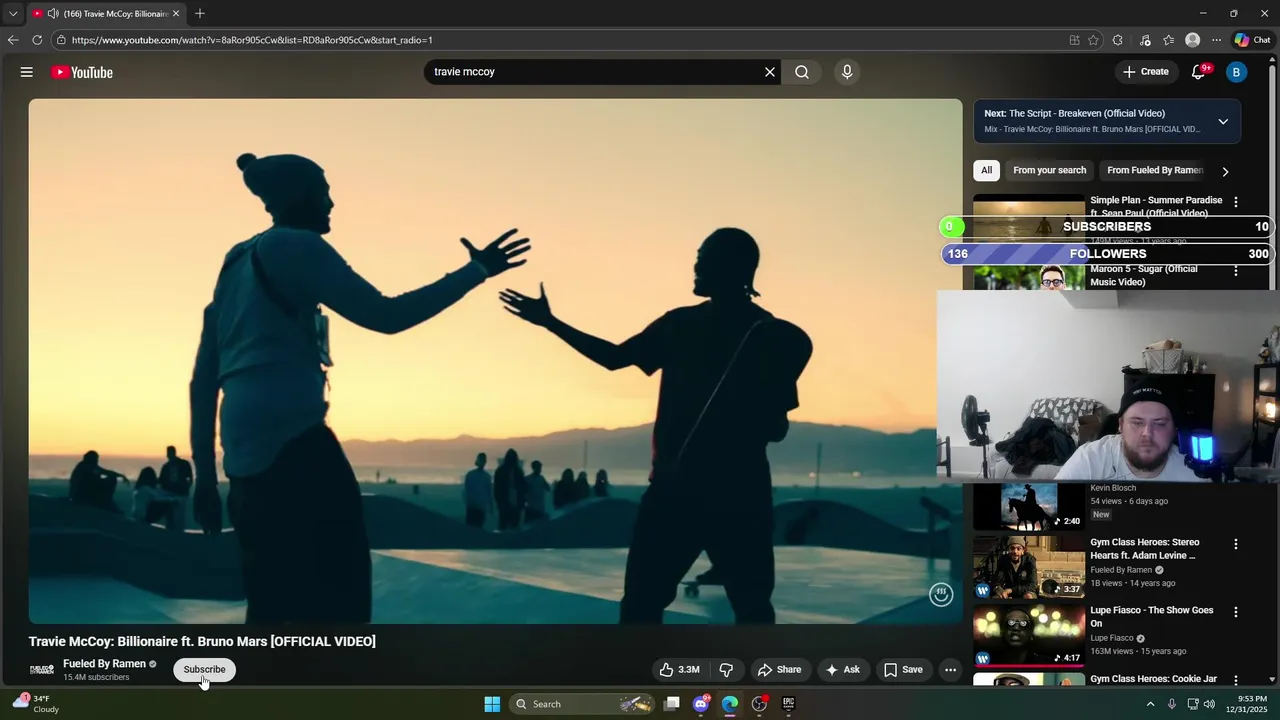Open the browser Extensions icon
This screenshot has height=720, width=1280.
(1117, 40)
